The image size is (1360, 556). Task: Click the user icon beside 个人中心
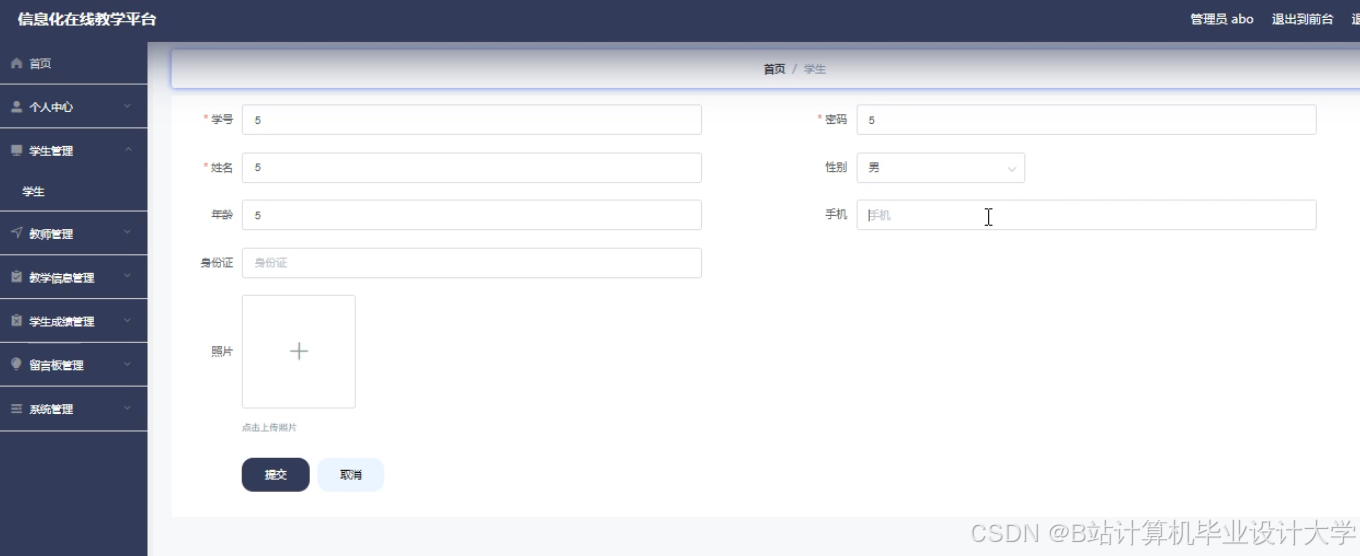(x=16, y=107)
